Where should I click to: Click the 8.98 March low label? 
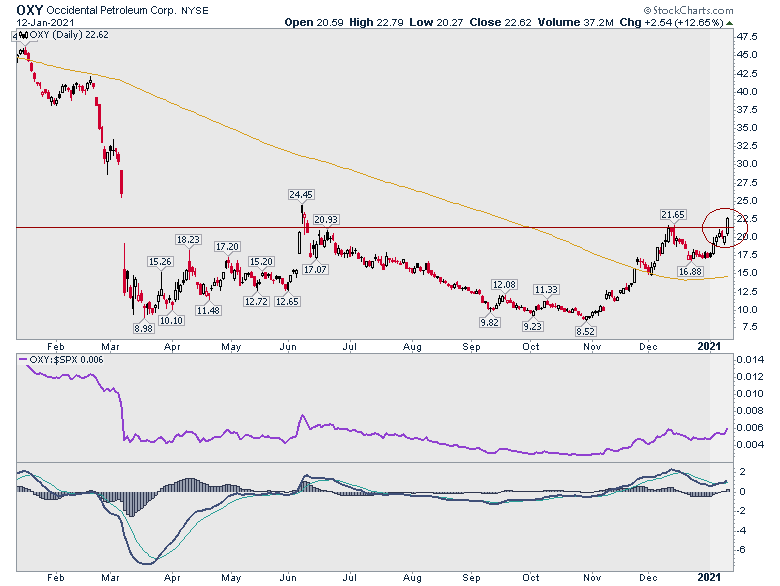pos(143,328)
